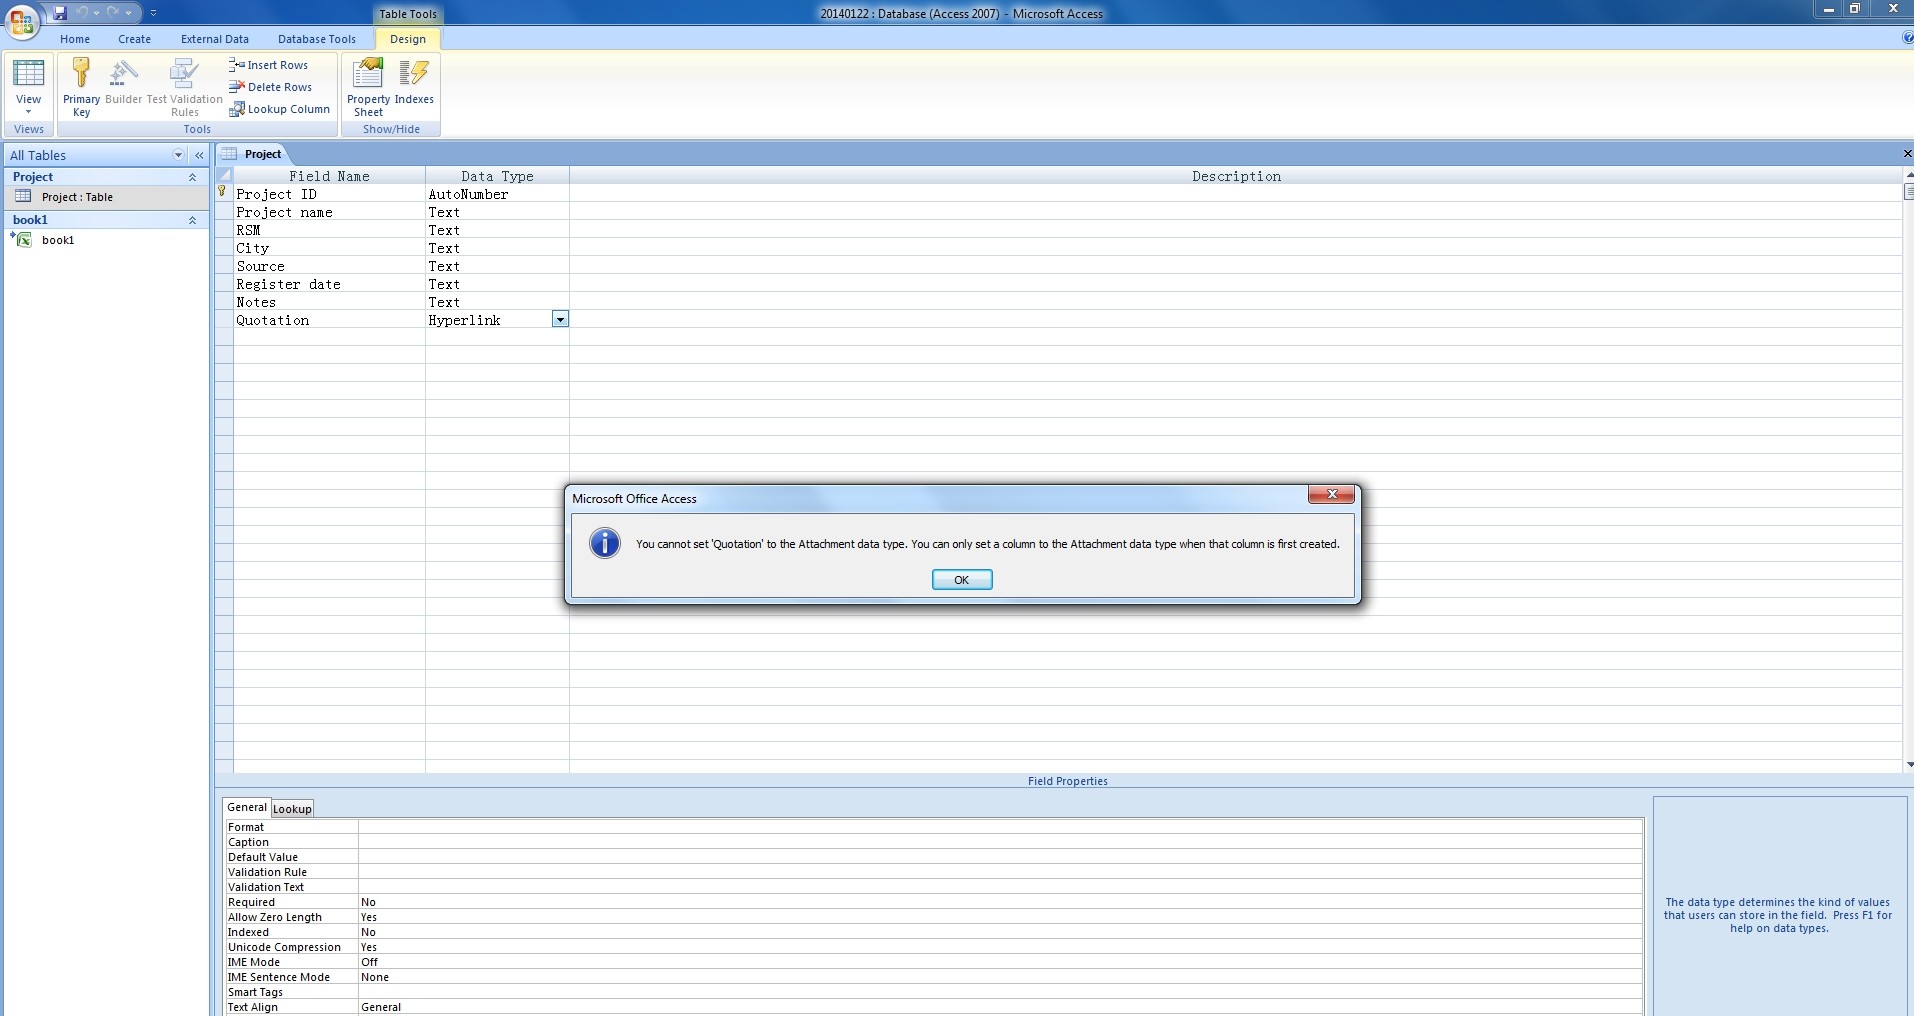Show the Property Sheet pane
The image size is (1914, 1016).
pos(368,87)
